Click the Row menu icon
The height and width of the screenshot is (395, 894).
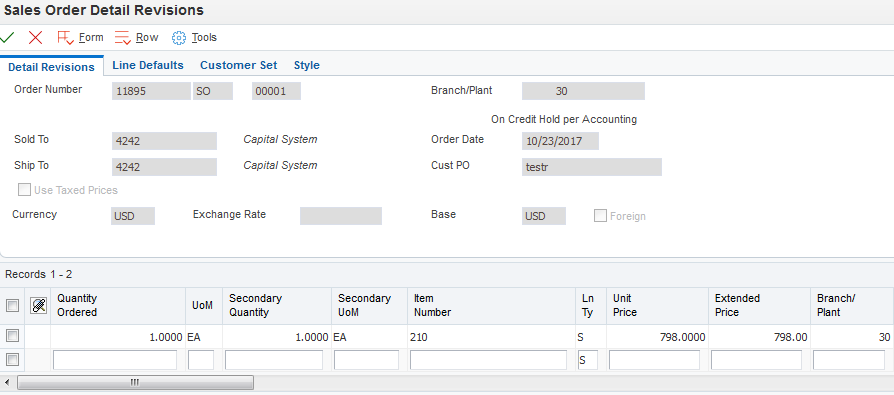coord(123,38)
